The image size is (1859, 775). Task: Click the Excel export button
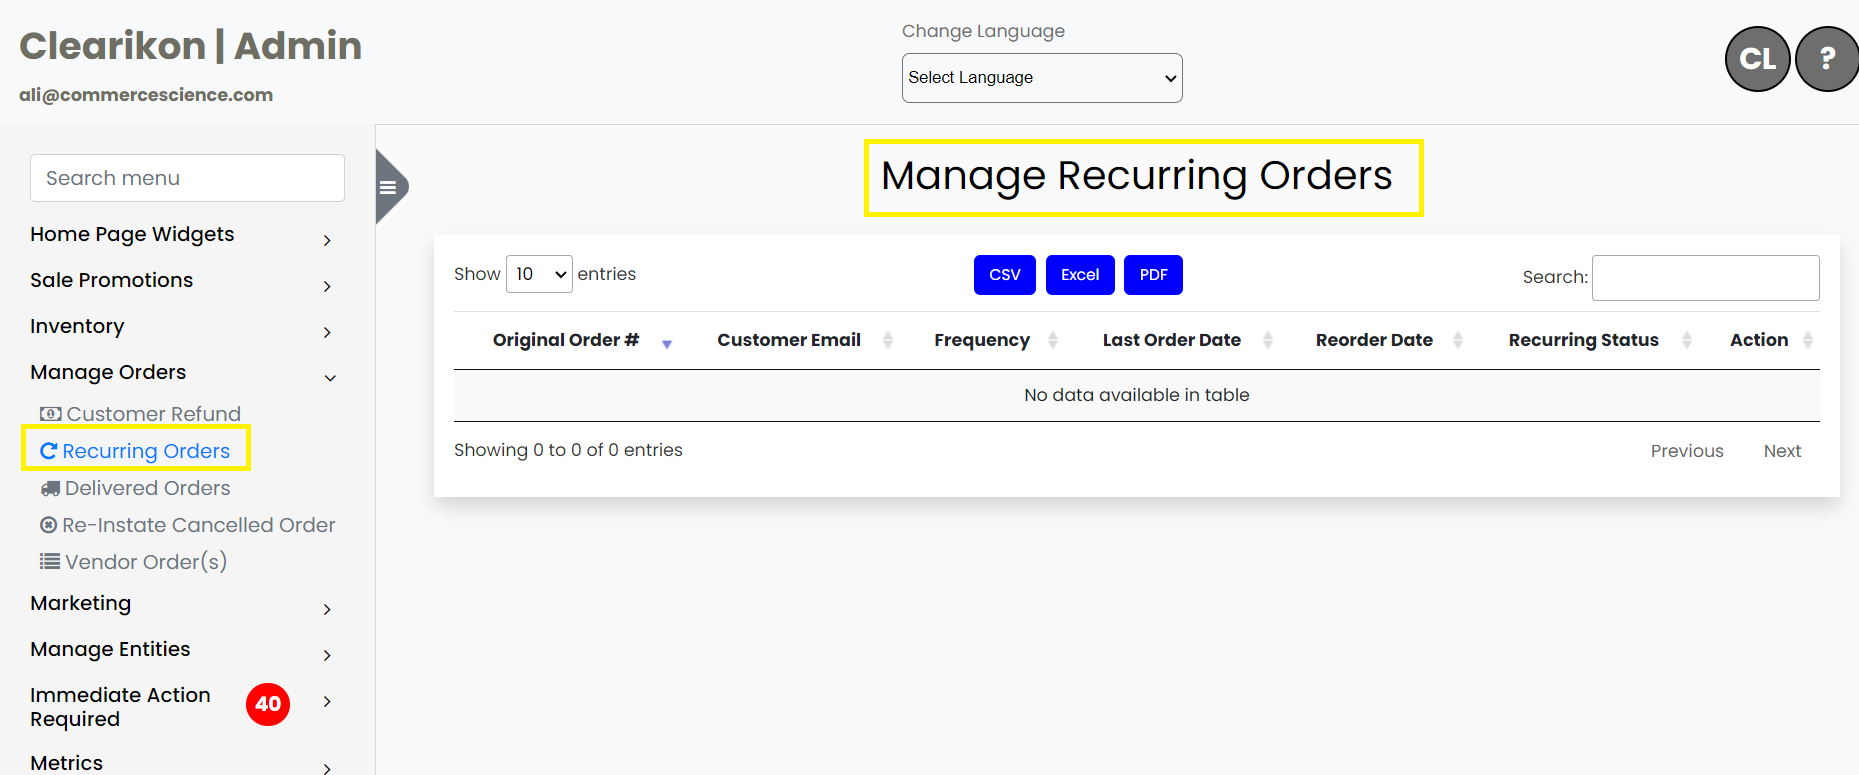[1079, 275]
